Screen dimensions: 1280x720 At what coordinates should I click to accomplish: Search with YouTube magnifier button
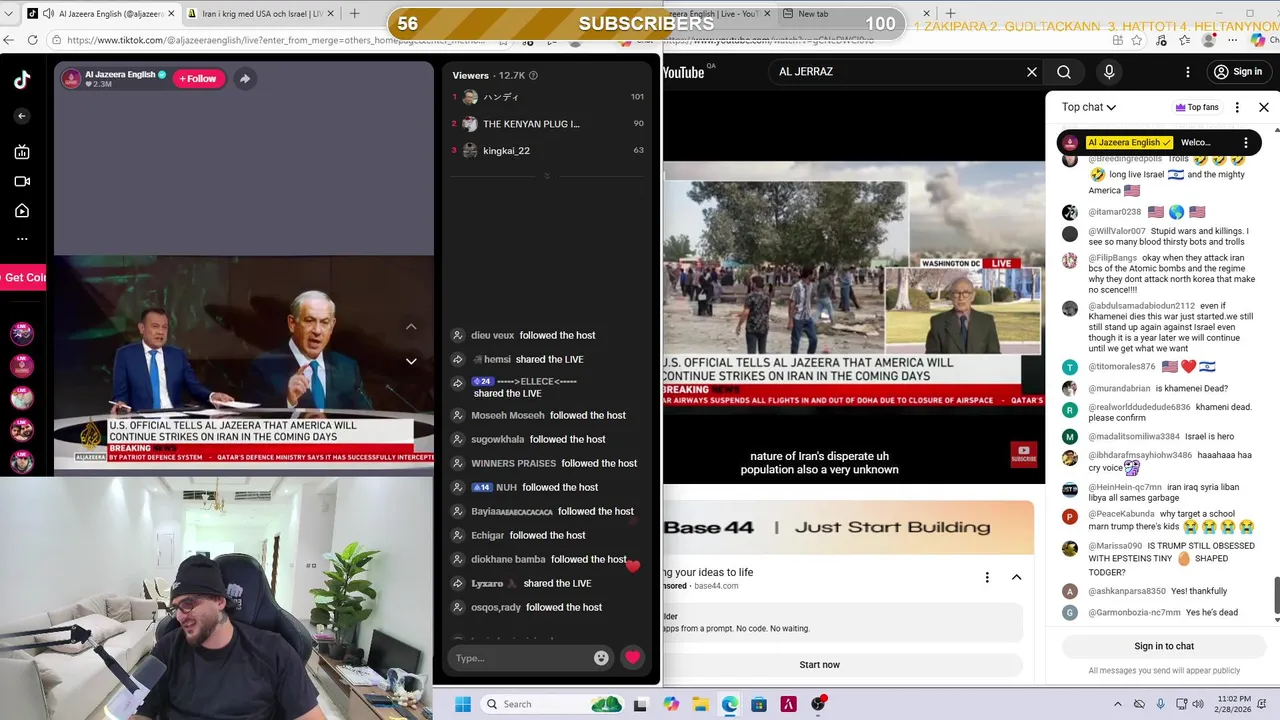1064,72
